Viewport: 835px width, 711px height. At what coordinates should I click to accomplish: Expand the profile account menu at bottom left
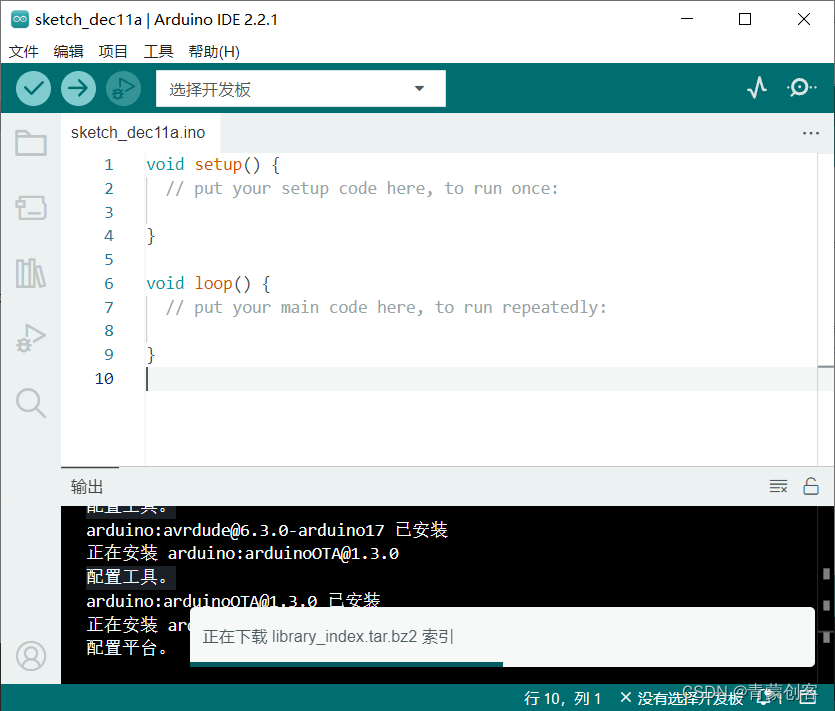[x=30, y=656]
